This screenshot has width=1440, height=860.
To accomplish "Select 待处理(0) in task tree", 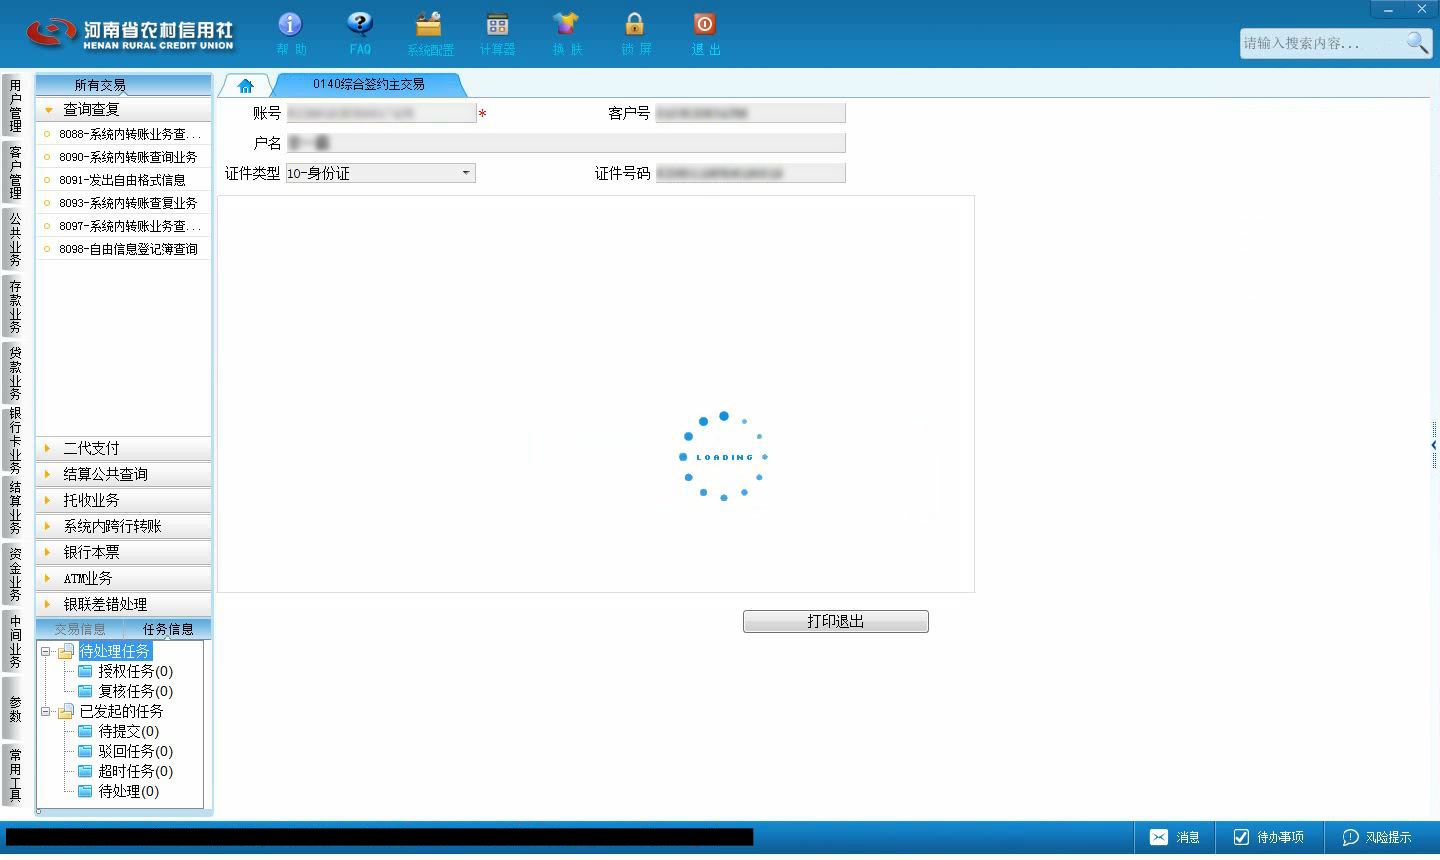I will click(x=128, y=791).
